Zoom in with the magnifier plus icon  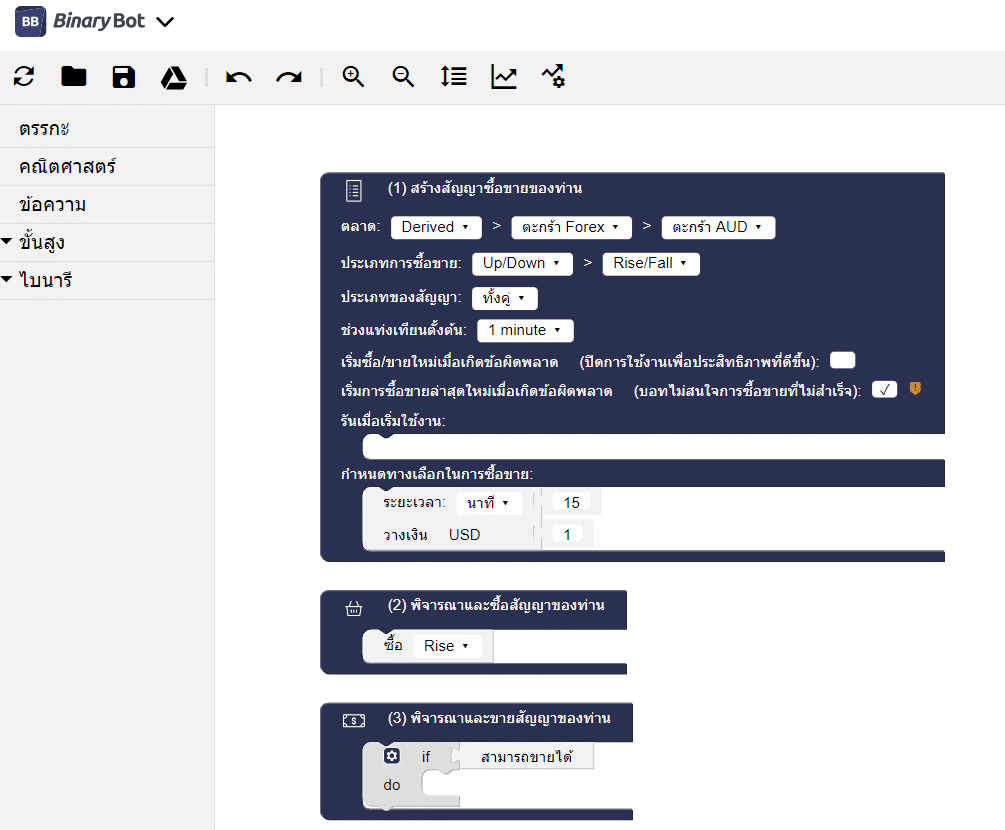click(x=353, y=77)
